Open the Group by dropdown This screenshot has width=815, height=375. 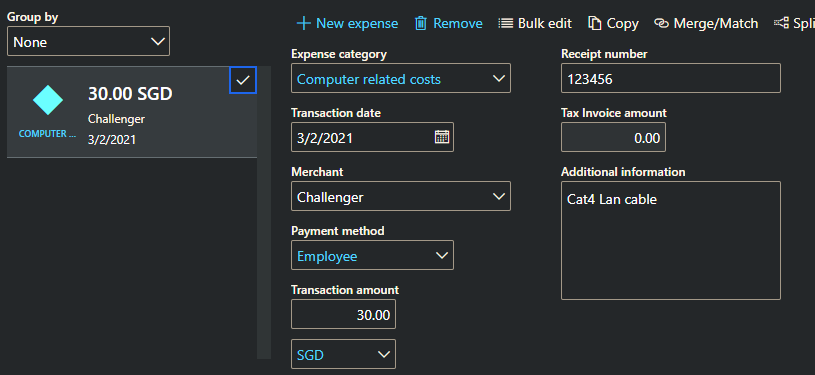pos(88,41)
